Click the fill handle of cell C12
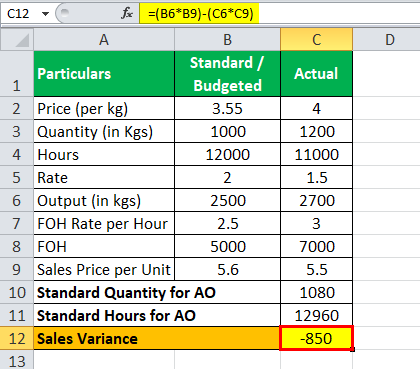This screenshot has height=369, width=420. (x=353, y=349)
